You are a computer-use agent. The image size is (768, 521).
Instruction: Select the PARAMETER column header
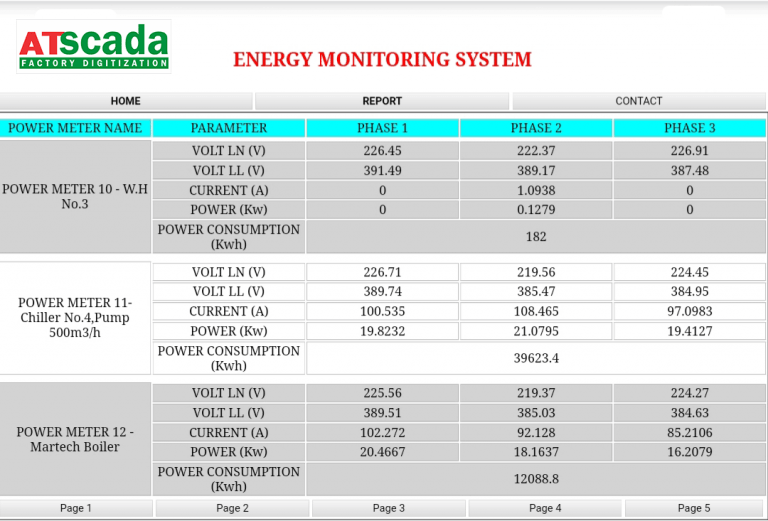point(229,128)
